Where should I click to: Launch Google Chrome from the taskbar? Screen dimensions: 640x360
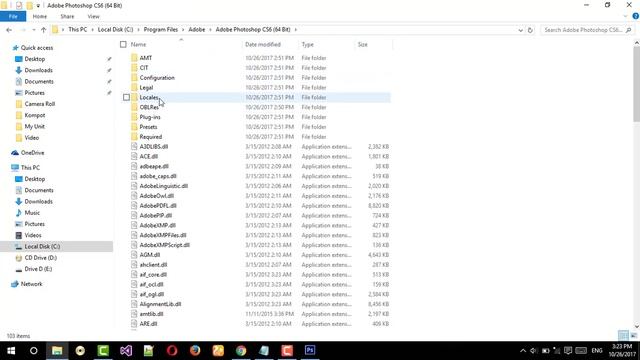(x=241, y=350)
